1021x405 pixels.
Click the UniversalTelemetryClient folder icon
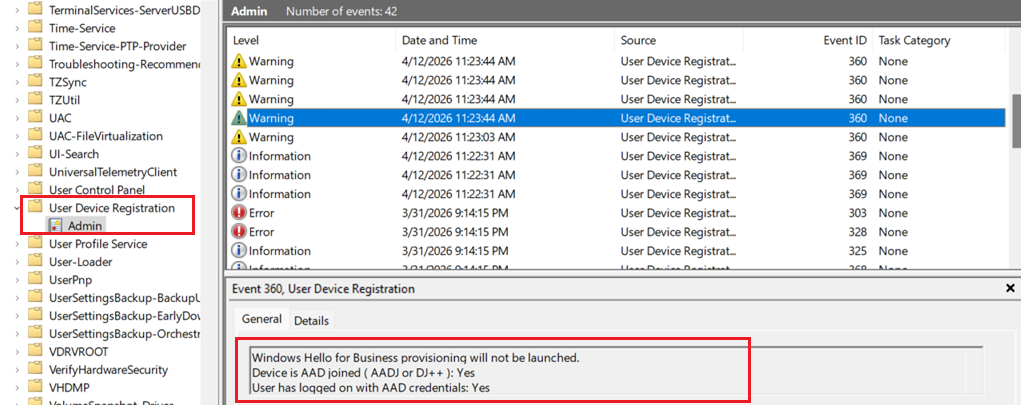coord(36,172)
